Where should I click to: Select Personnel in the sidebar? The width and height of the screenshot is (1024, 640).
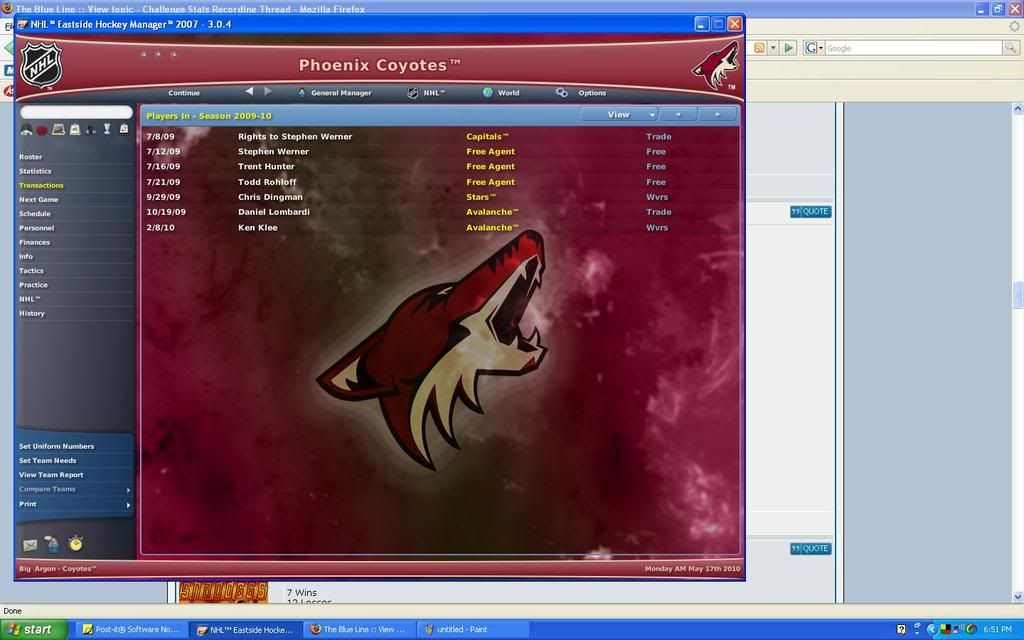click(37, 228)
